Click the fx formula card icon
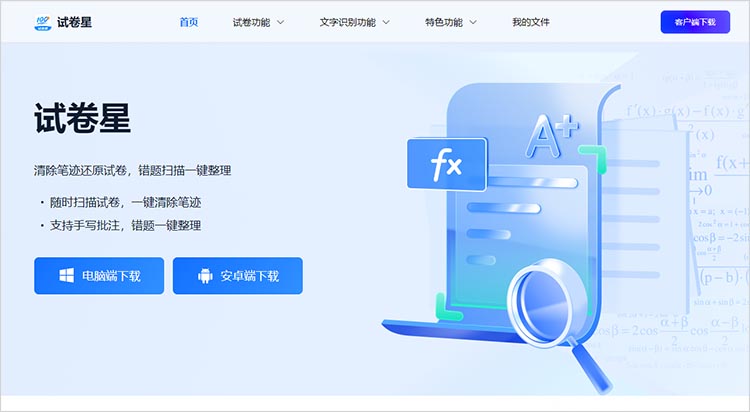 (447, 164)
